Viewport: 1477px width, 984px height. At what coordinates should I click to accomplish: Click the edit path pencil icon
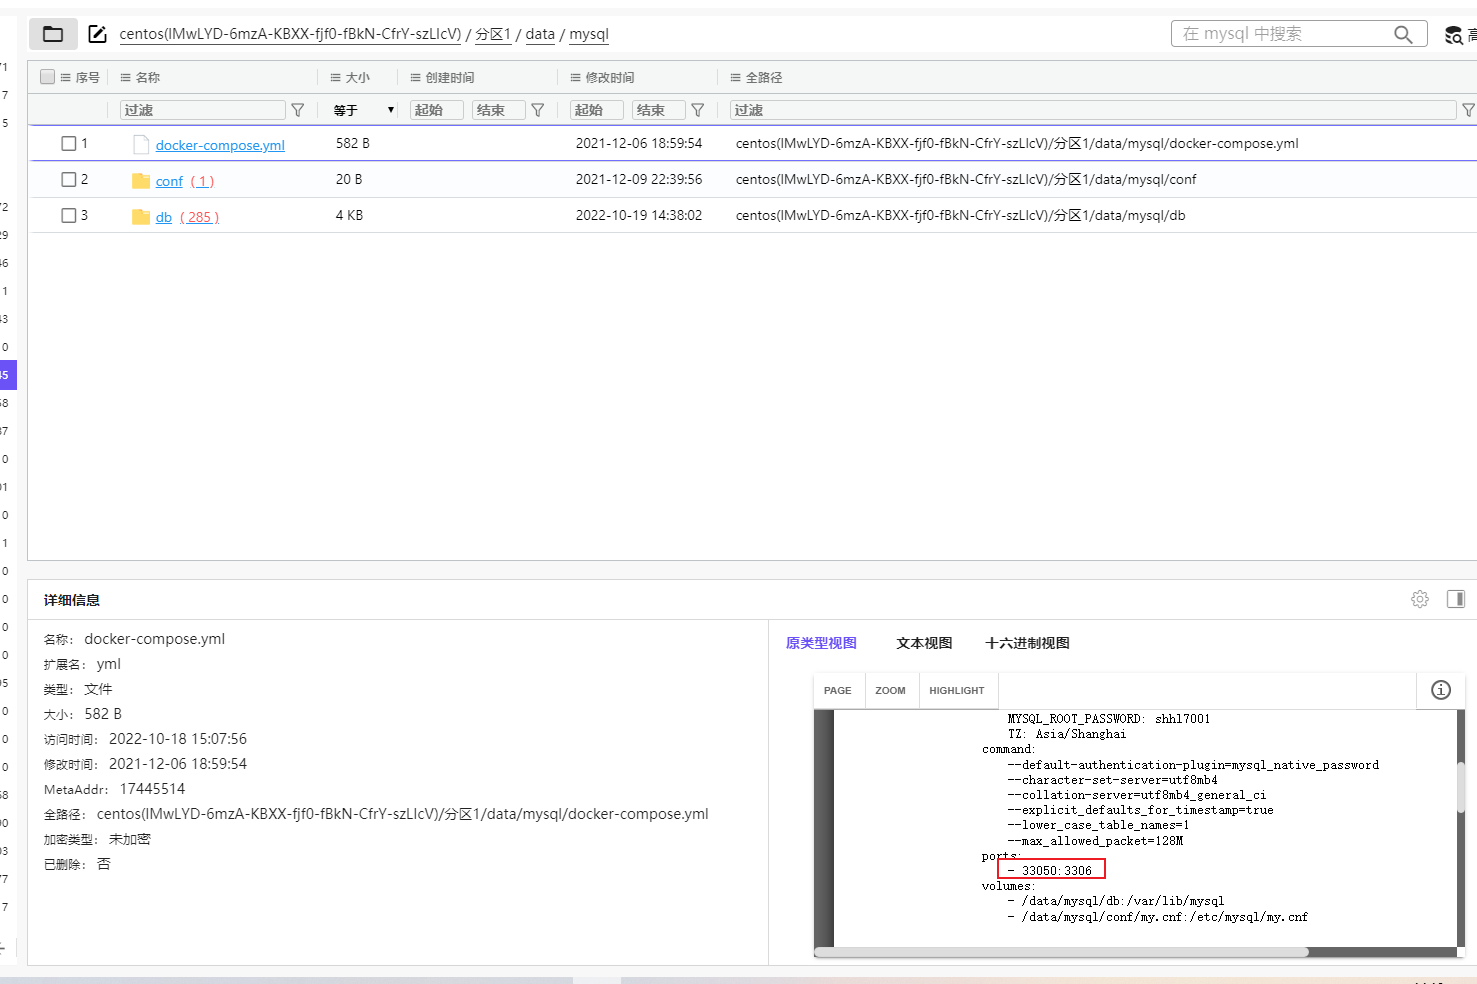(x=97, y=34)
